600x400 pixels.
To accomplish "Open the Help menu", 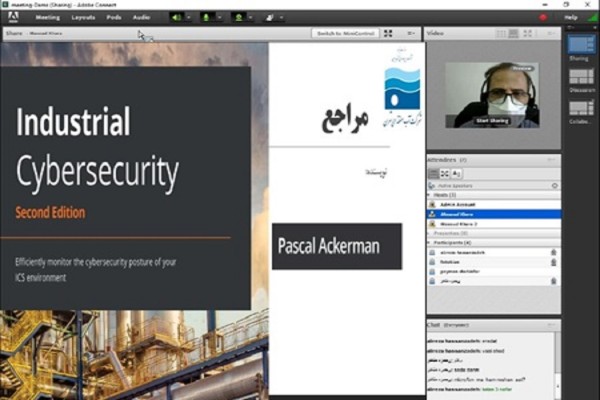I will coord(571,17).
